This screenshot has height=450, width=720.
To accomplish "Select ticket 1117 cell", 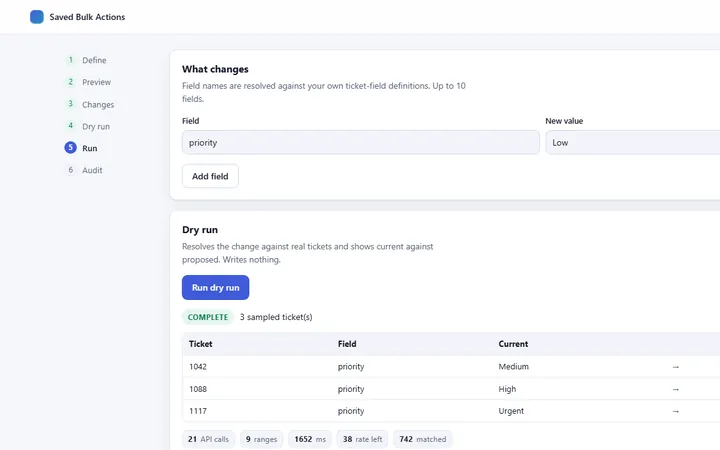I will (198, 411).
